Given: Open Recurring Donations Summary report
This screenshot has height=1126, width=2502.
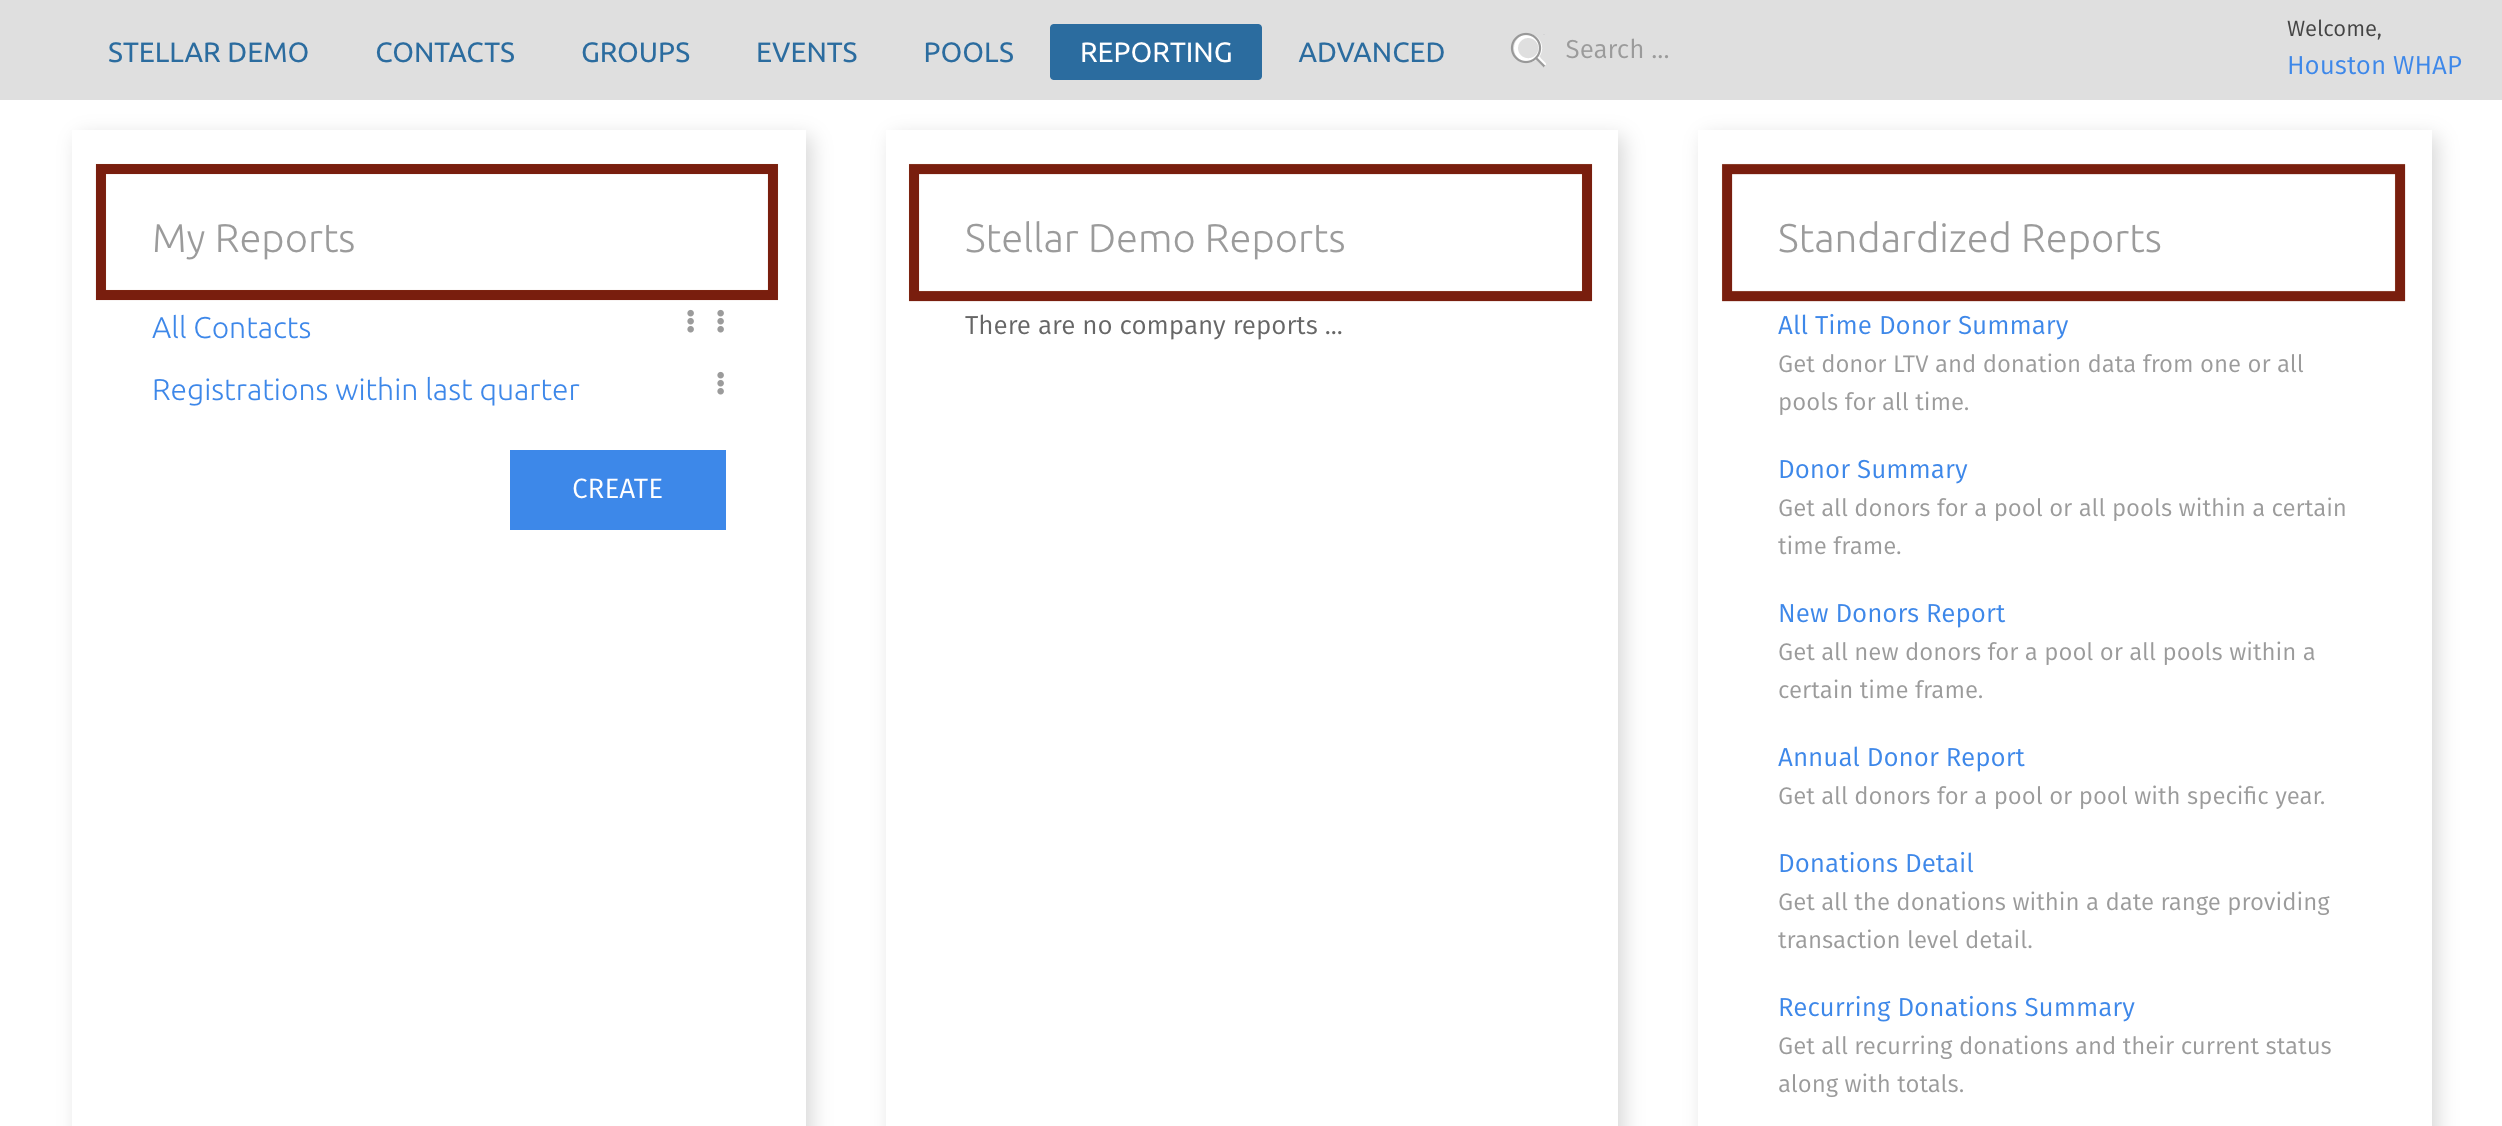Looking at the screenshot, I should point(1955,1008).
